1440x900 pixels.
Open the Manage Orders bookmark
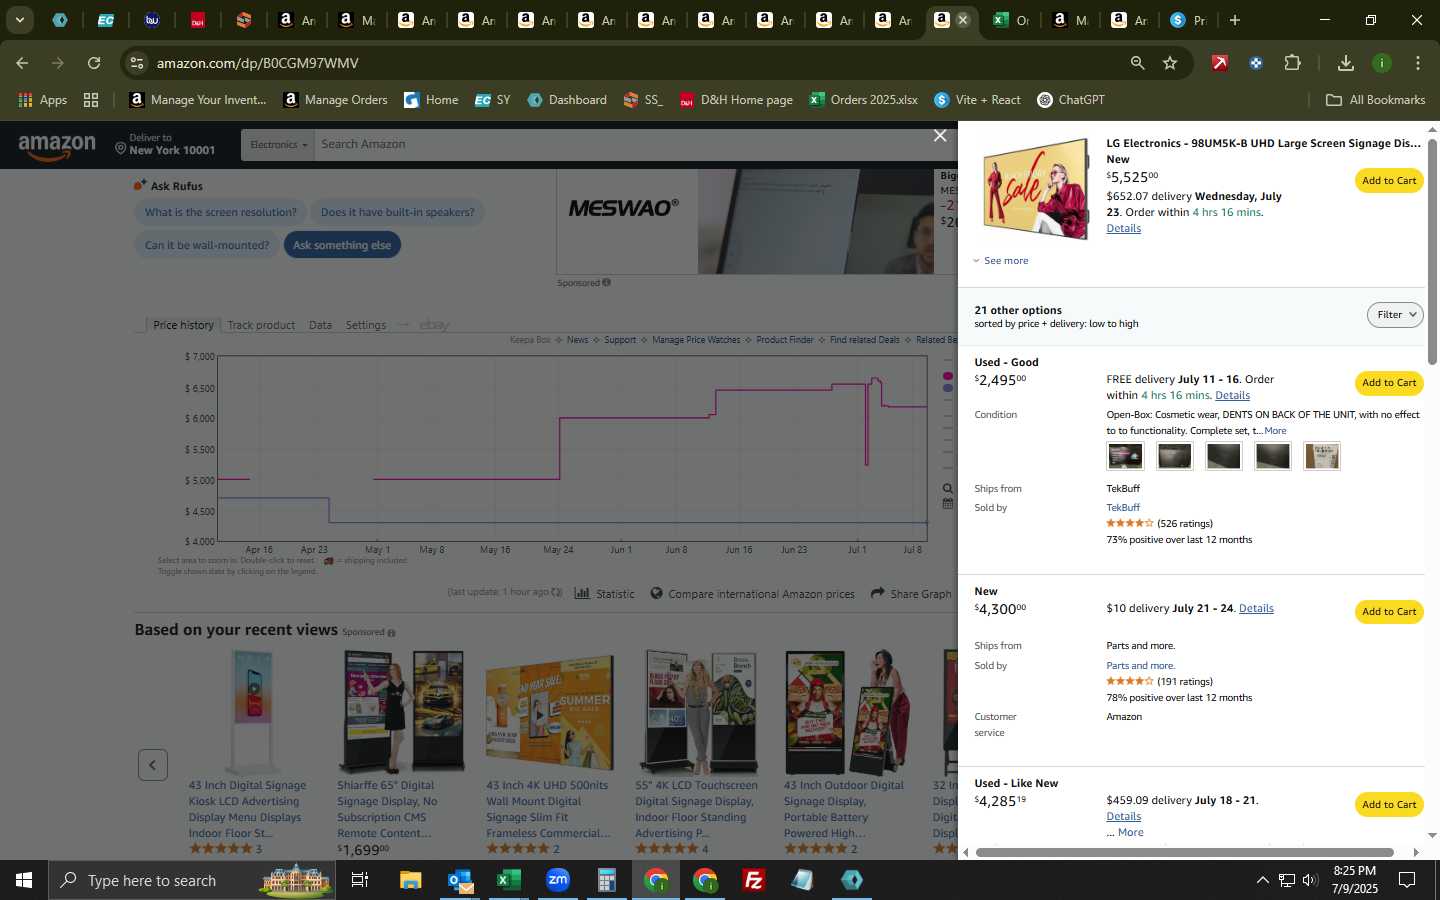coord(335,100)
